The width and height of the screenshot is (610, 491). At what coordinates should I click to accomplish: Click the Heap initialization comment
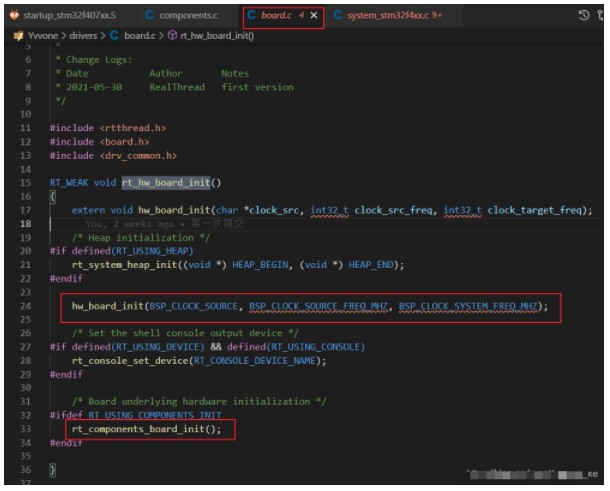pos(141,238)
